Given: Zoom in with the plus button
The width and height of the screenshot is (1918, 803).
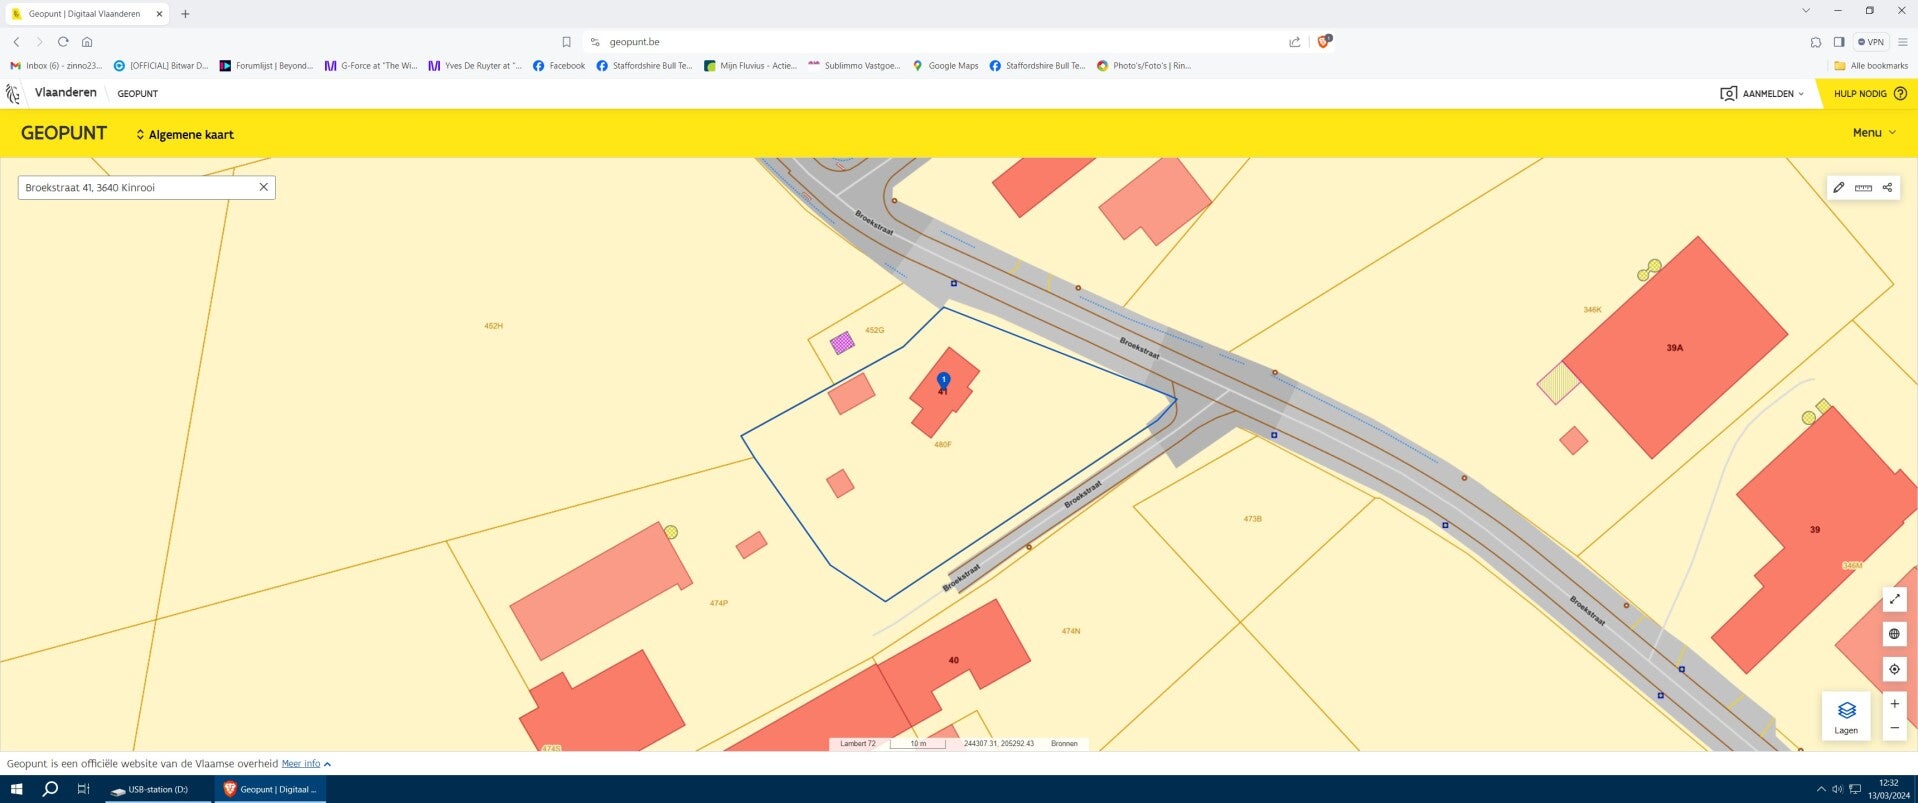Looking at the screenshot, I should 1894,704.
